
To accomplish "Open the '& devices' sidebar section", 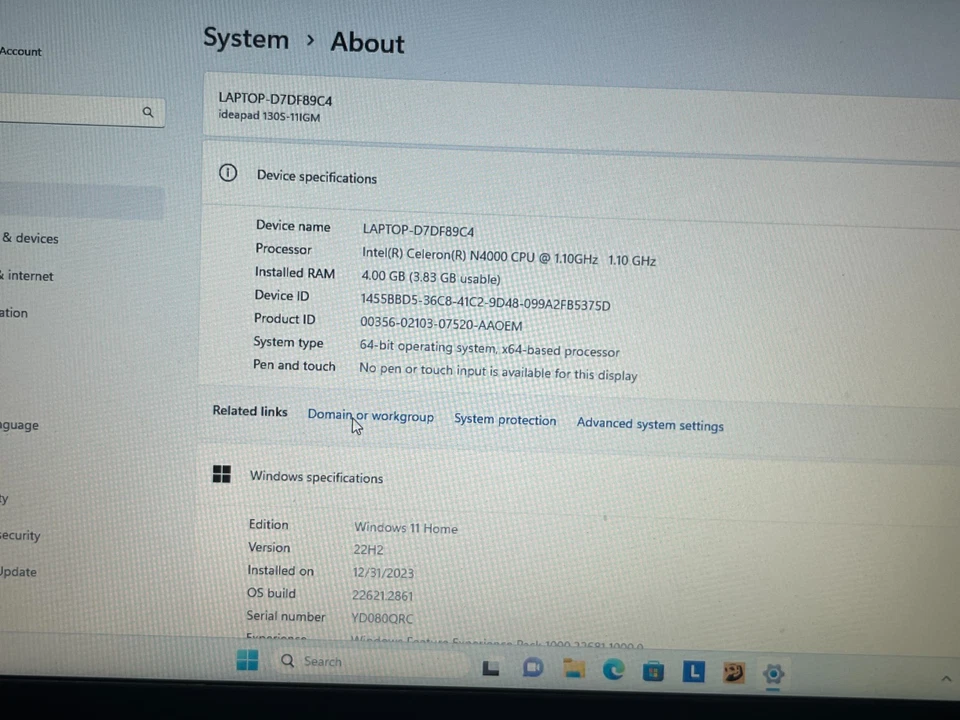I will click(30, 238).
